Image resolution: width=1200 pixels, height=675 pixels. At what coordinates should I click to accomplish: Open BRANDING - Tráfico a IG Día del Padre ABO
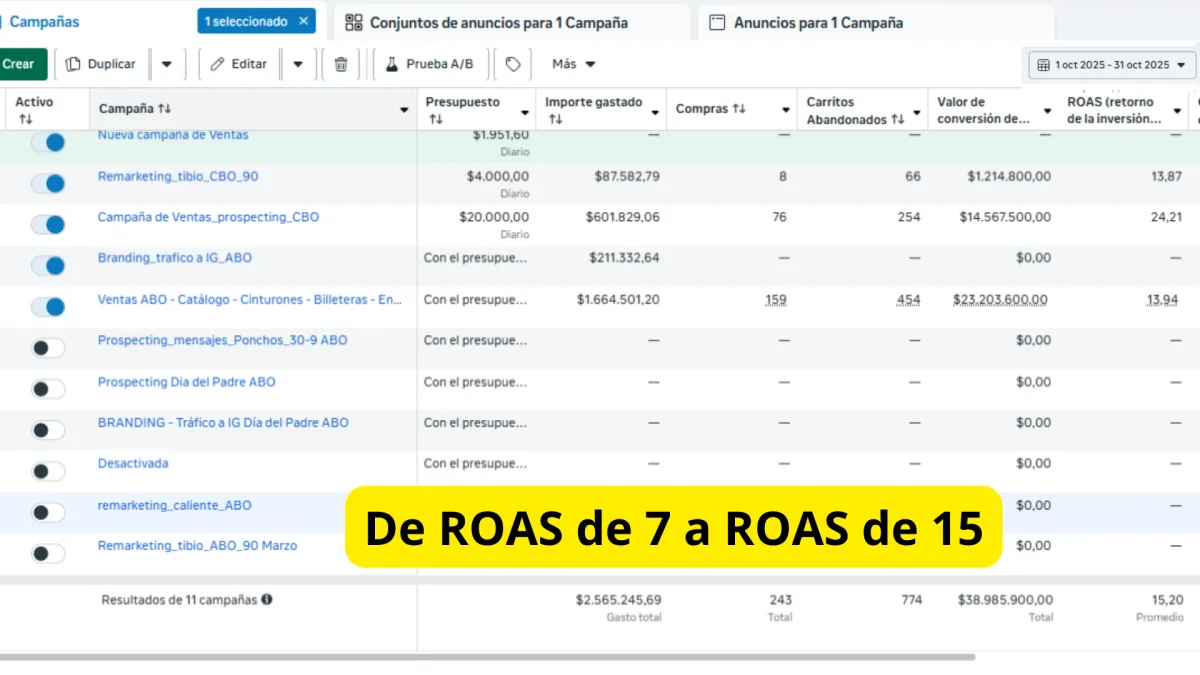(x=223, y=423)
